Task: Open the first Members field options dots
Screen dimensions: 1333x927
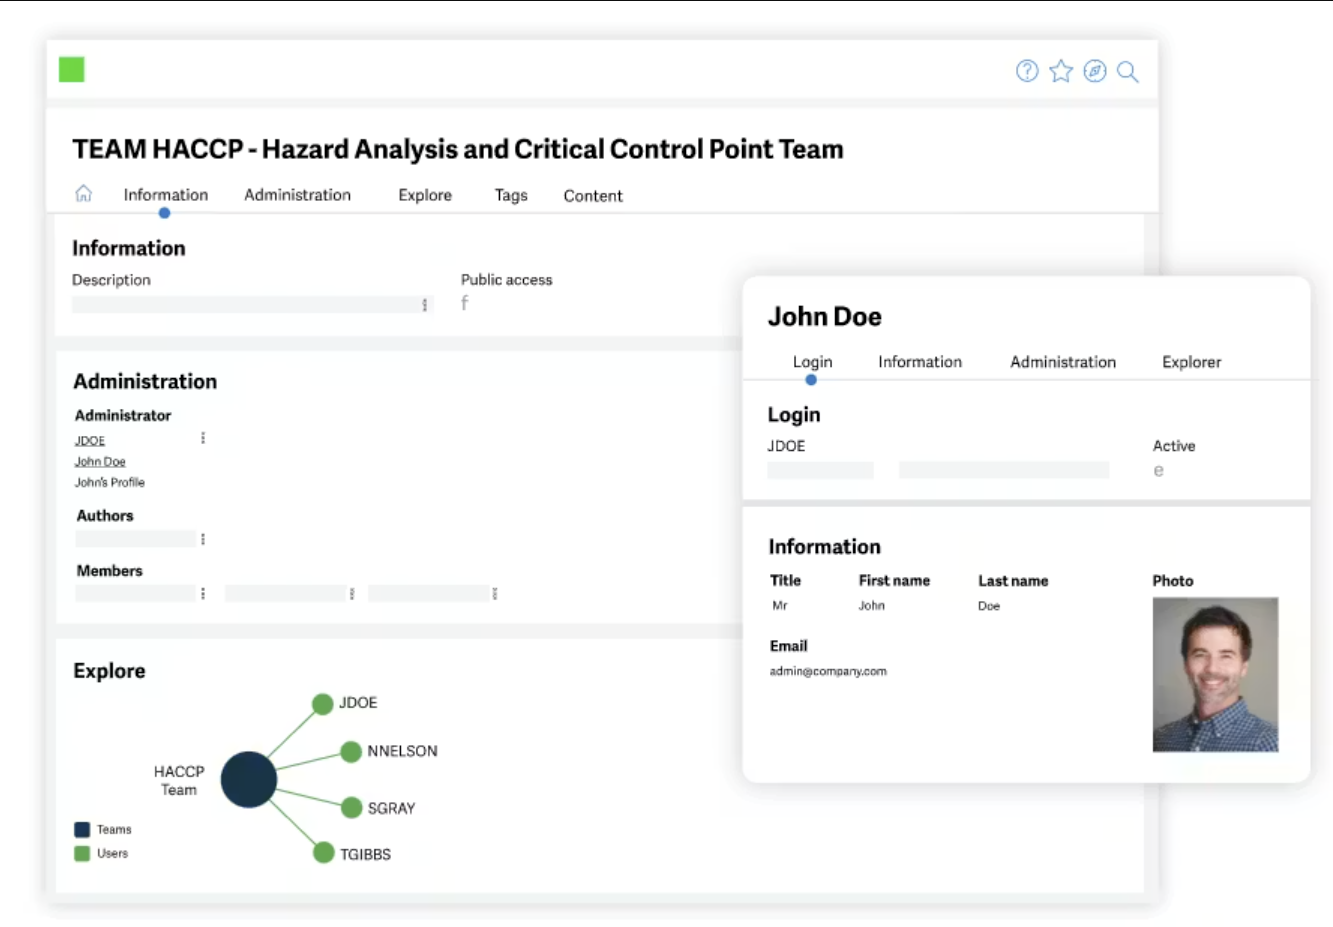Action: pyautogui.click(x=203, y=594)
